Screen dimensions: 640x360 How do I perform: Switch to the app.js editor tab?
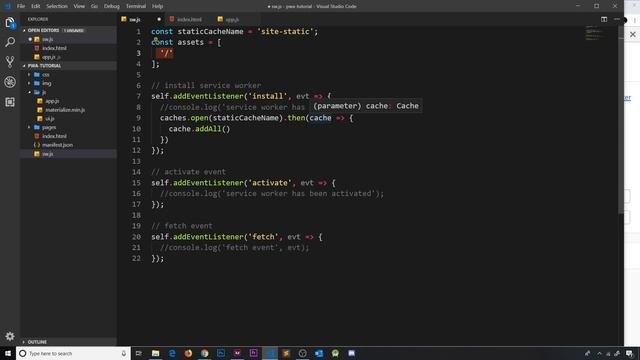pyautogui.click(x=232, y=19)
